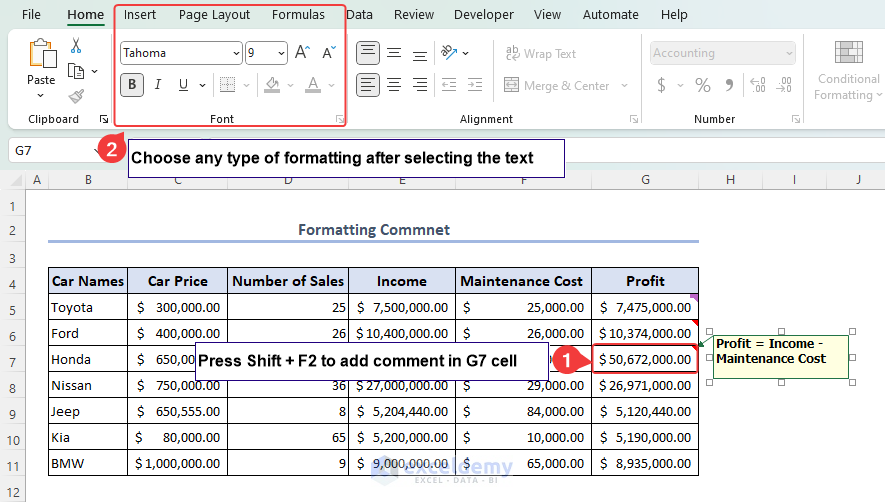Select row 9 header

12,414
